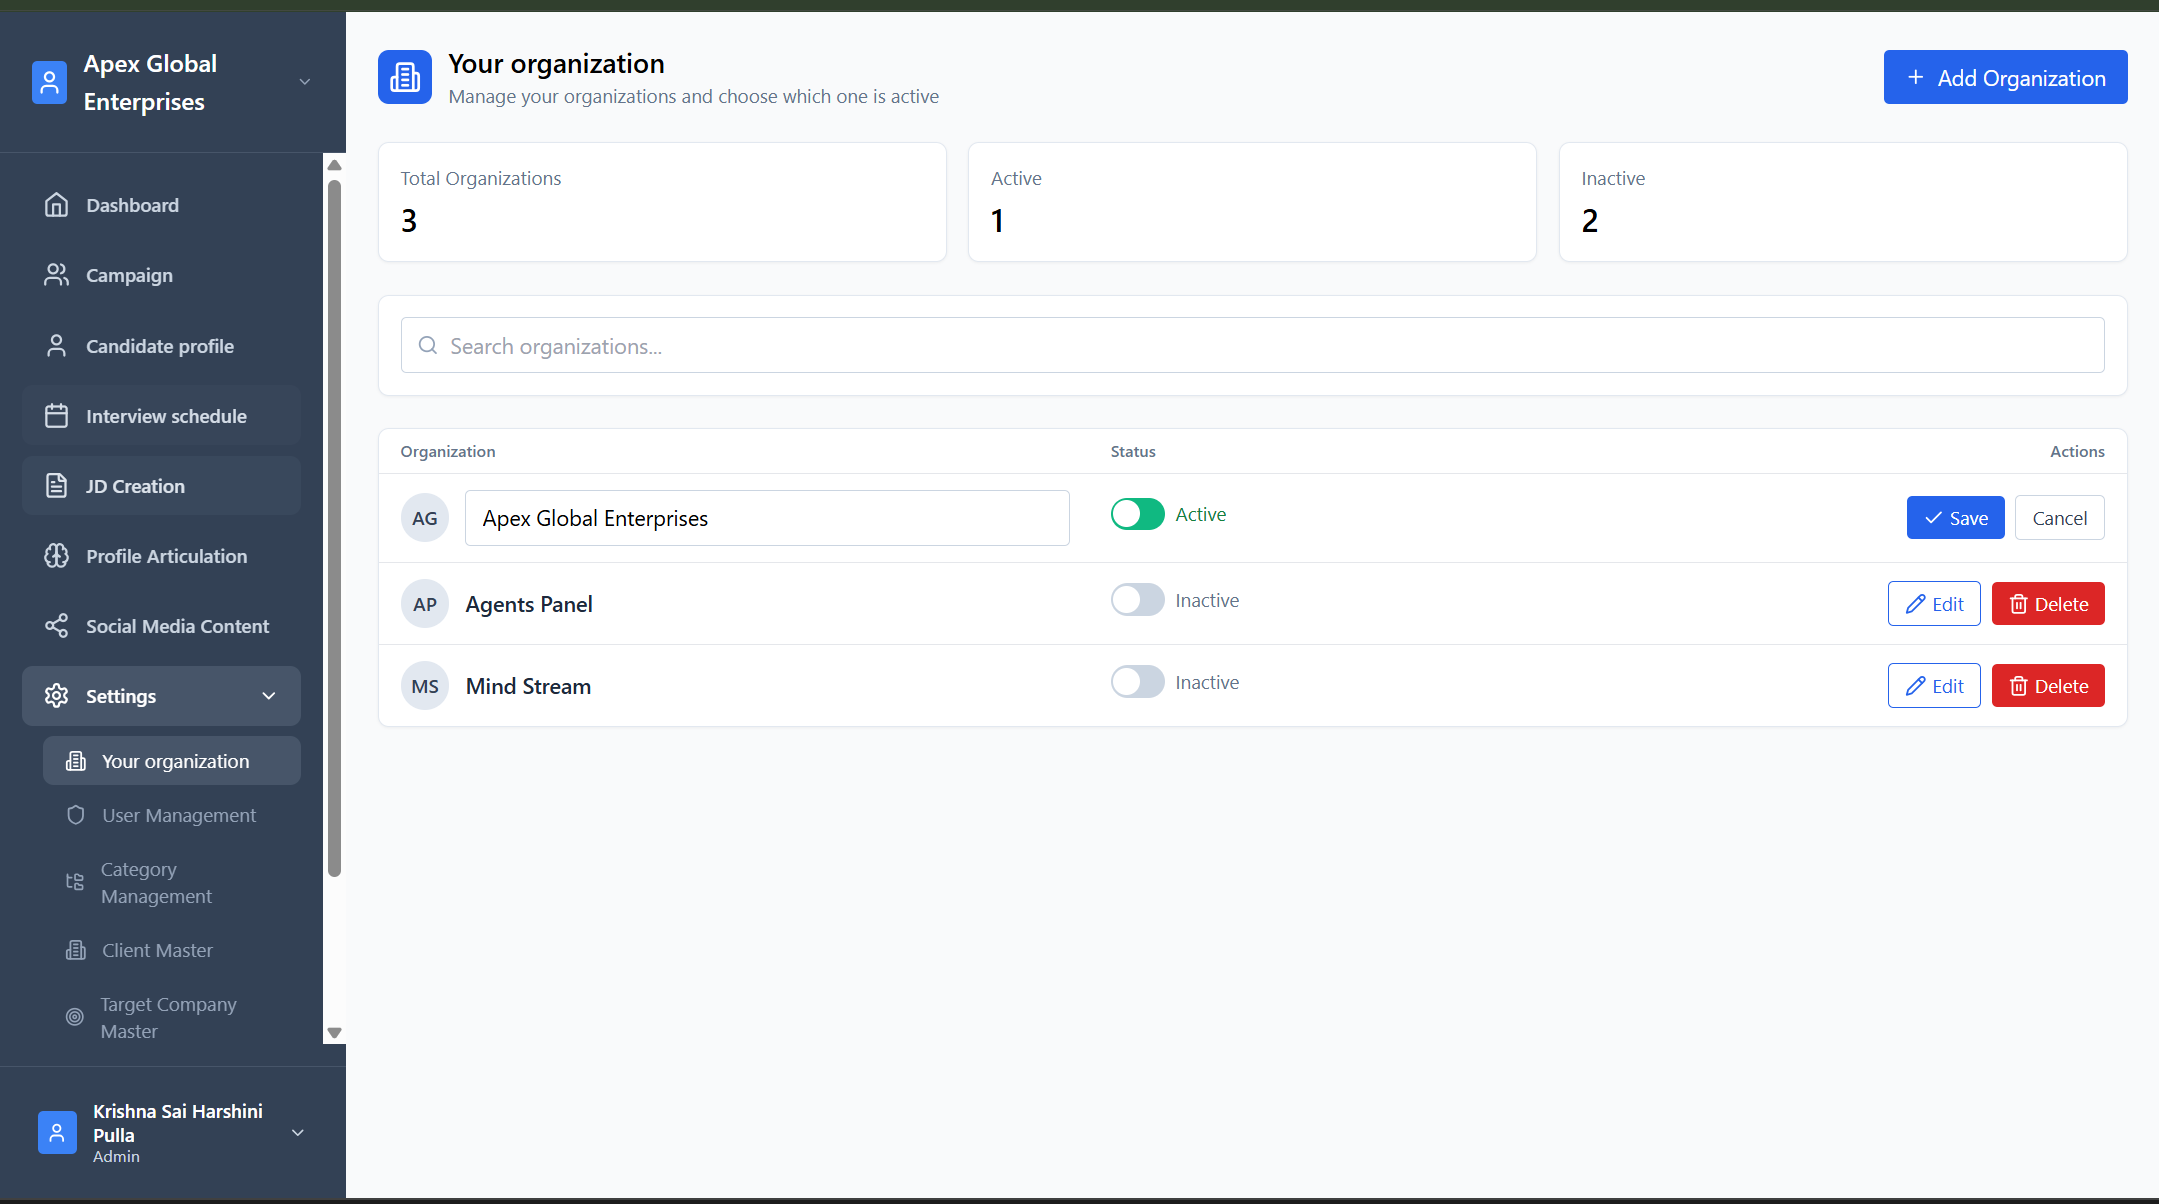
Task: Click the AG avatar circle
Action: click(x=425, y=518)
